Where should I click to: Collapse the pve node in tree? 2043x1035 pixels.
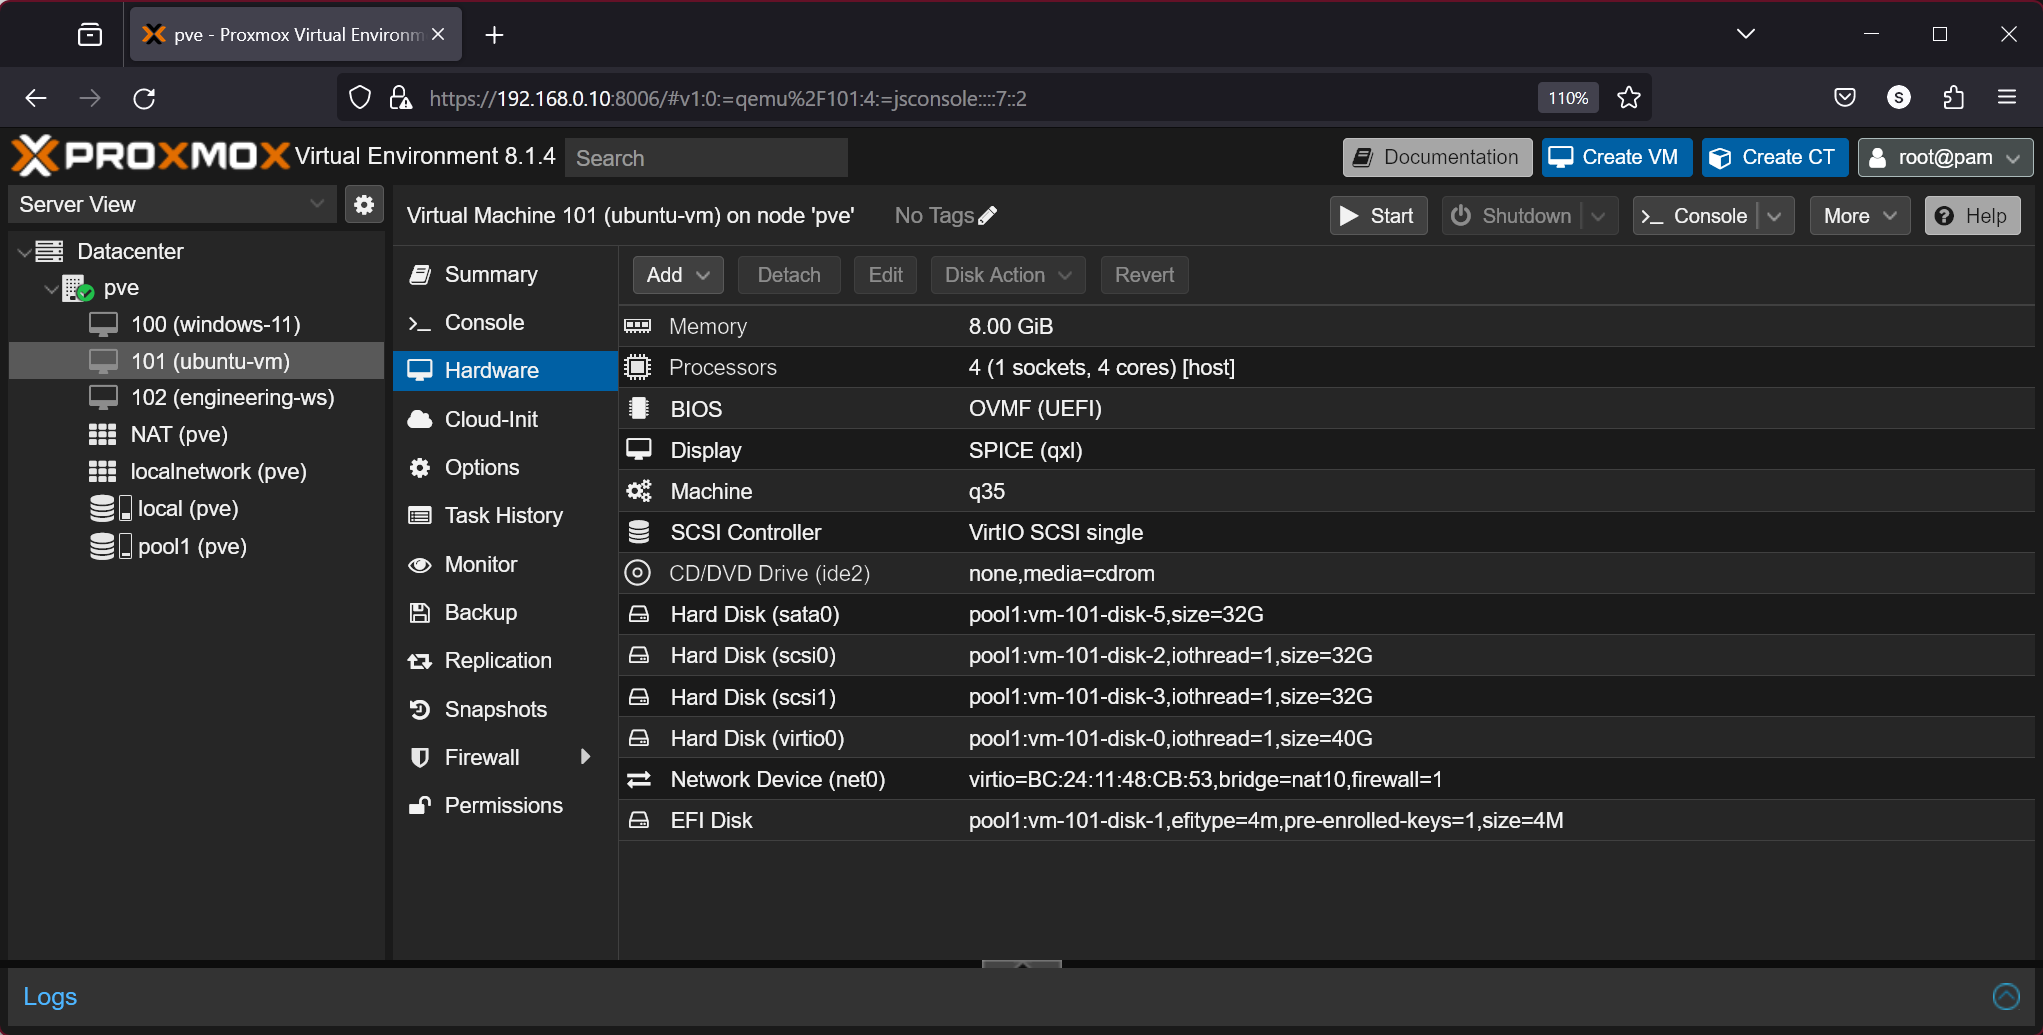tap(51, 289)
